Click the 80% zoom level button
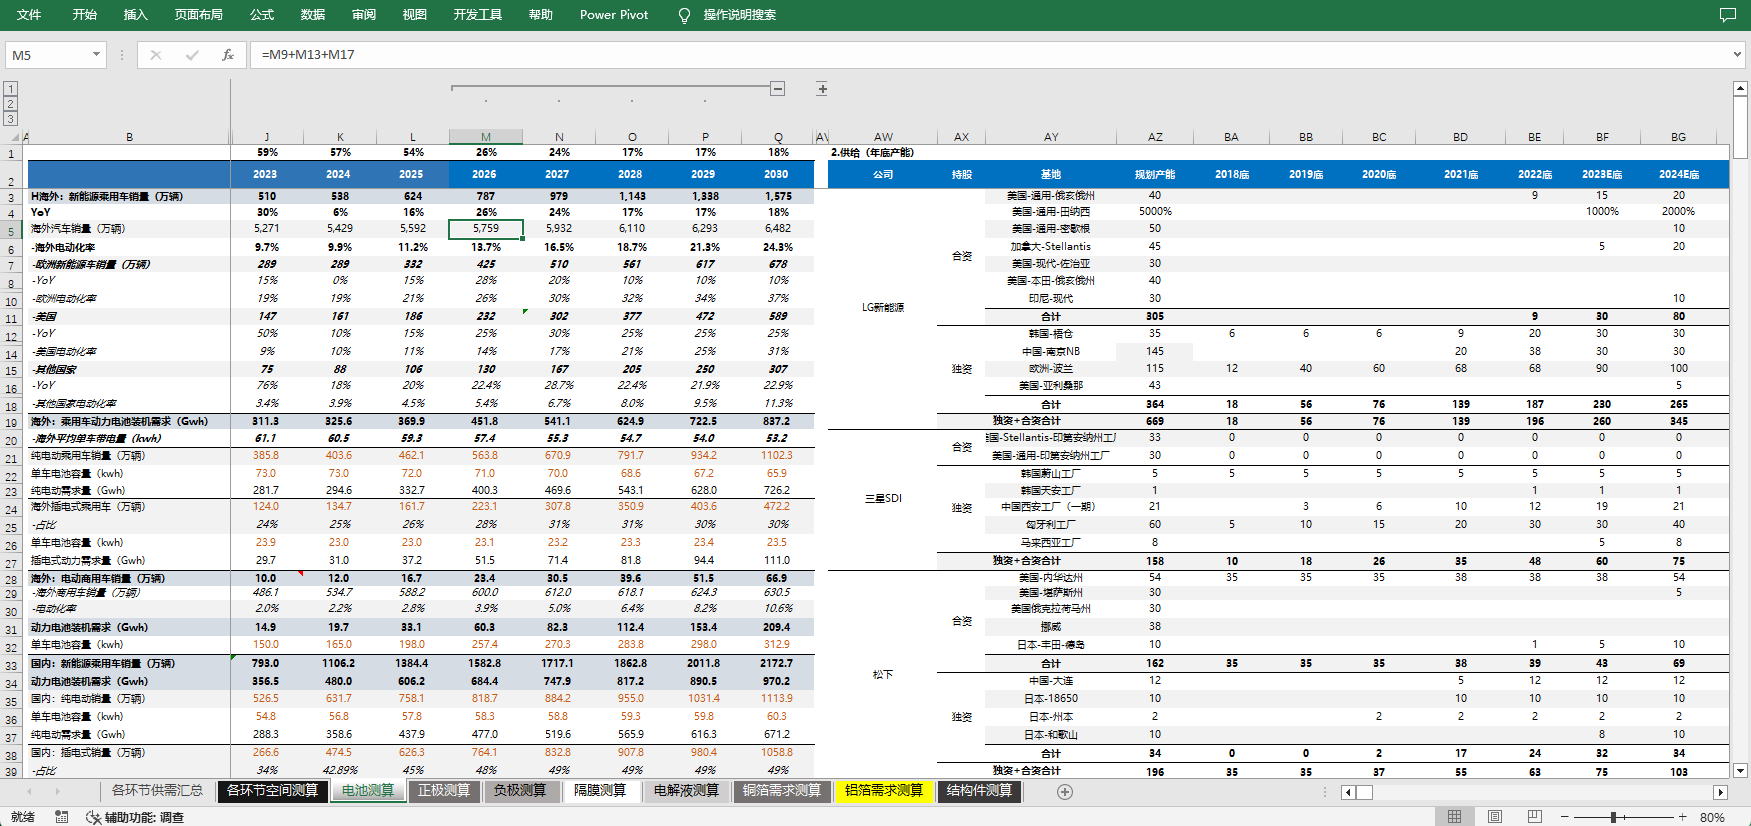This screenshot has height=826, width=1751. coord(1712,817)
